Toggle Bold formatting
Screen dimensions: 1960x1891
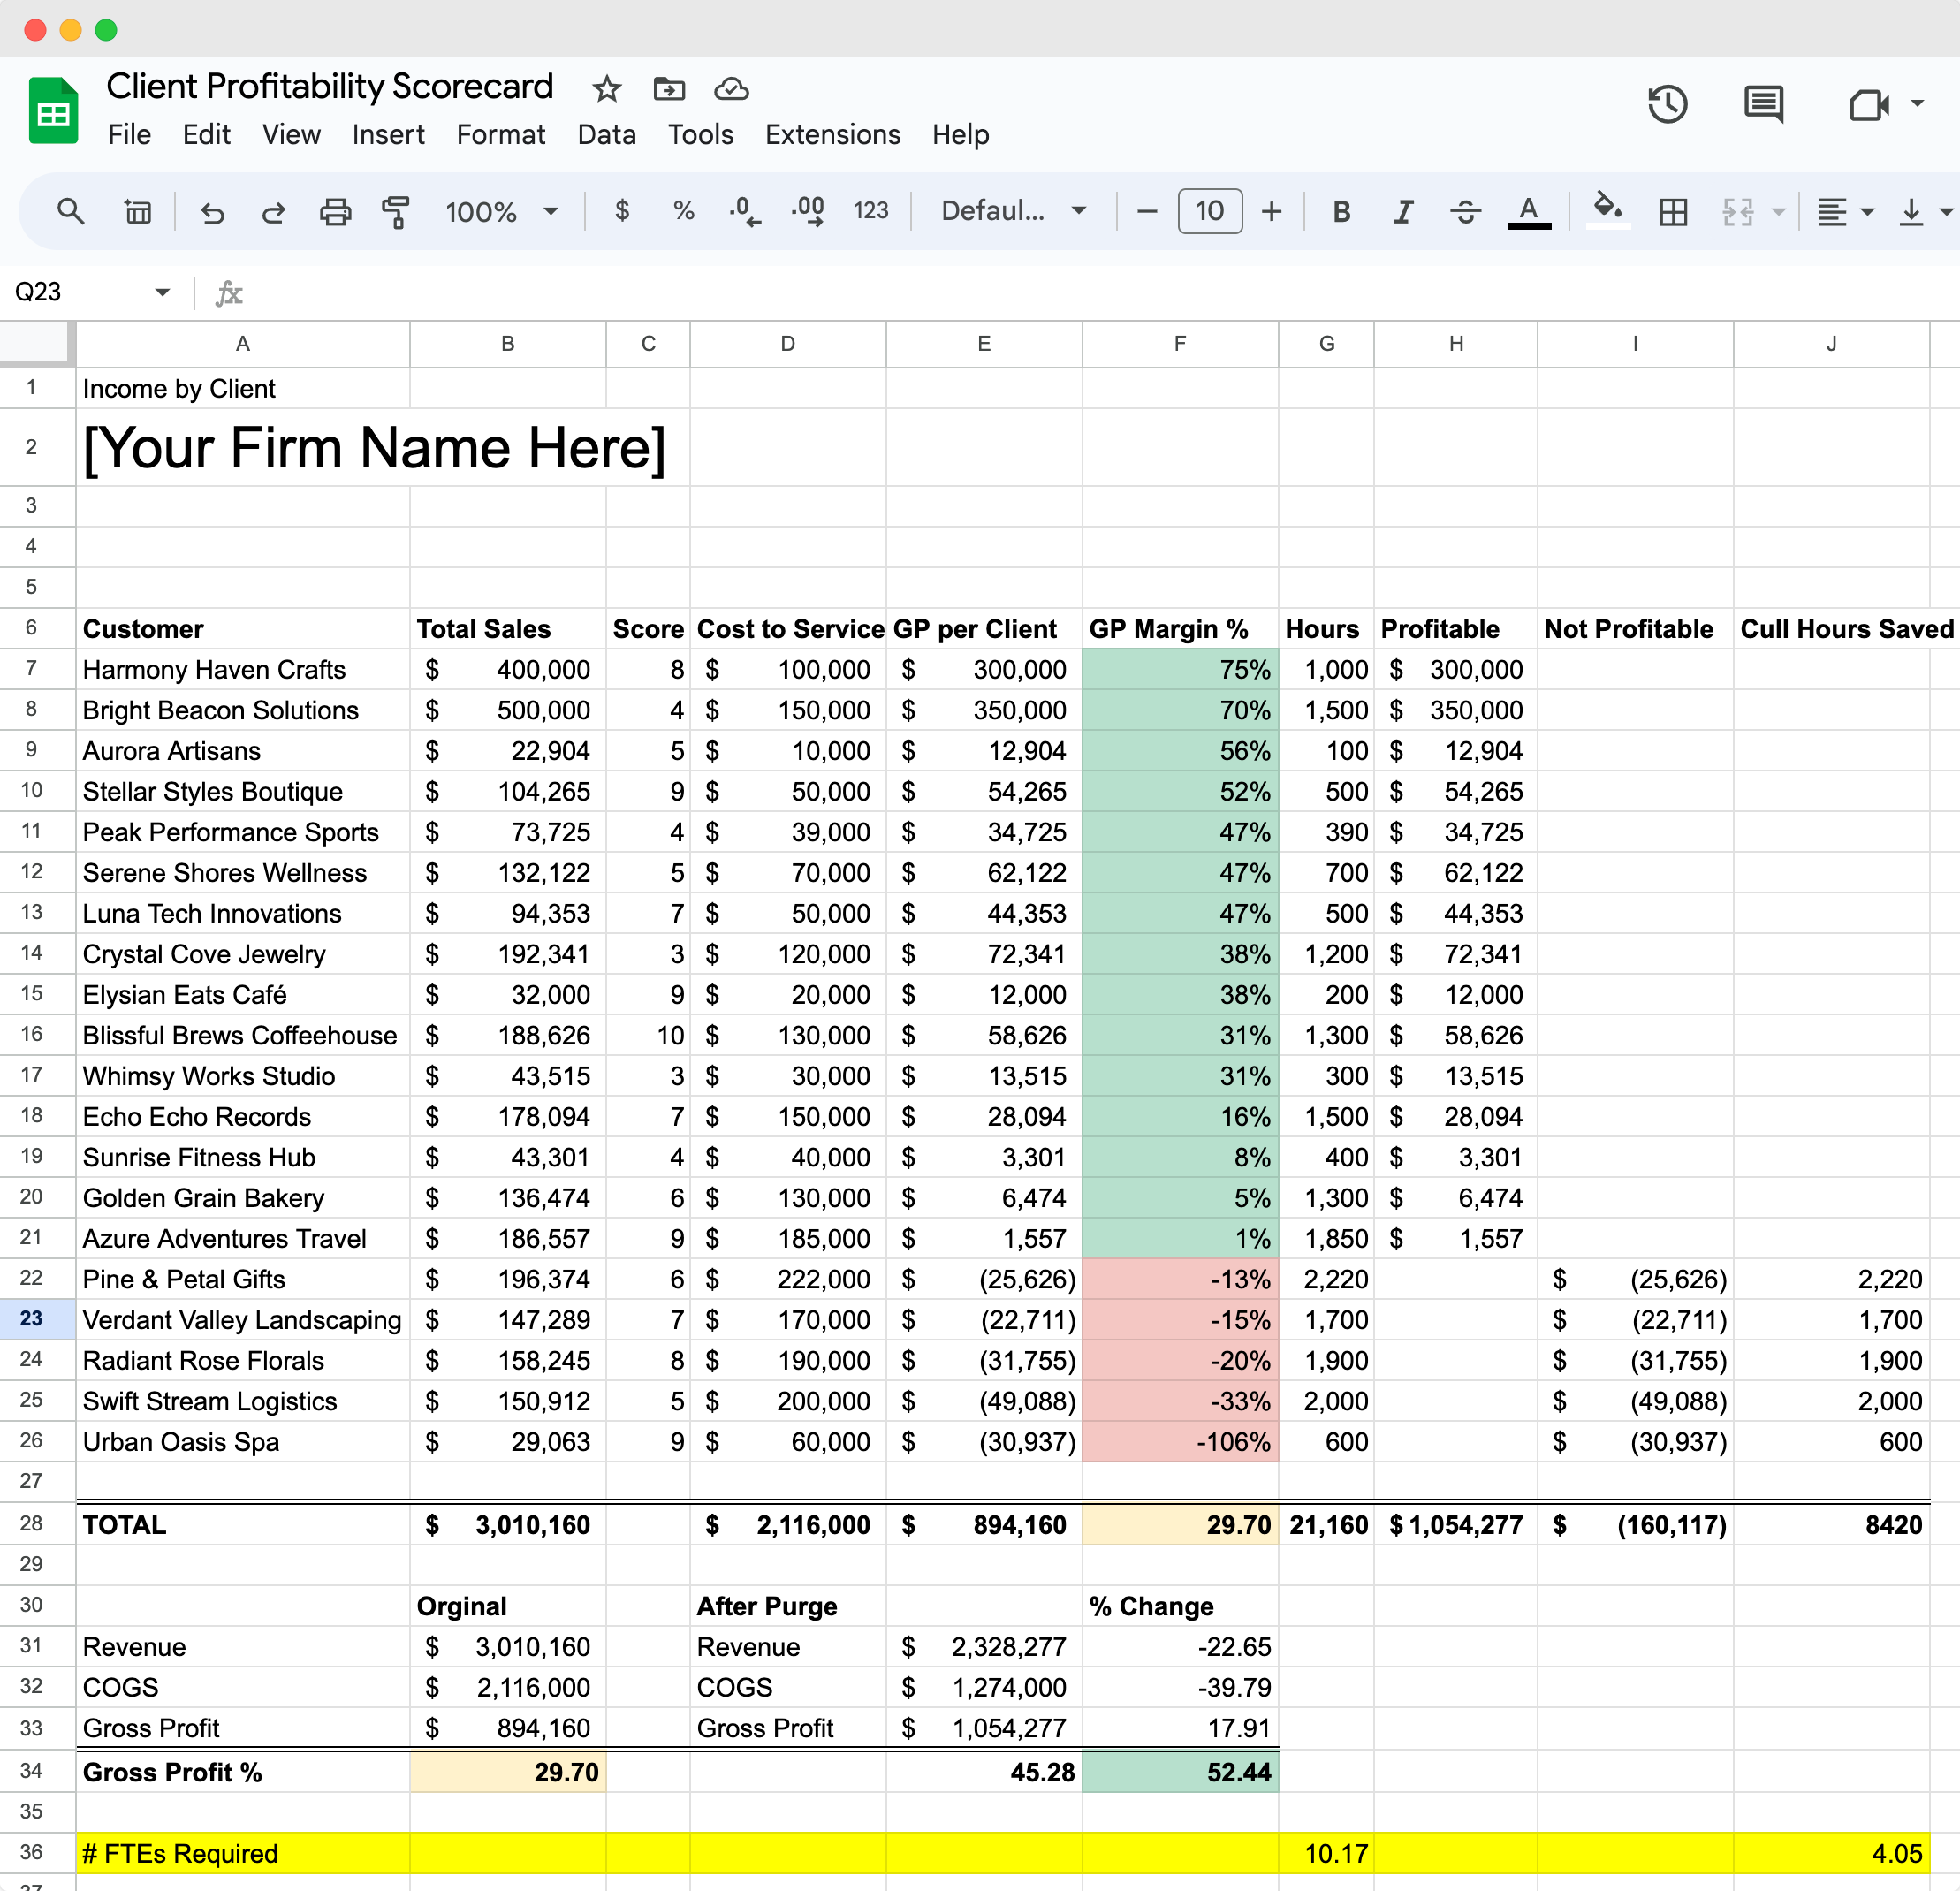tap(1341, 212)
